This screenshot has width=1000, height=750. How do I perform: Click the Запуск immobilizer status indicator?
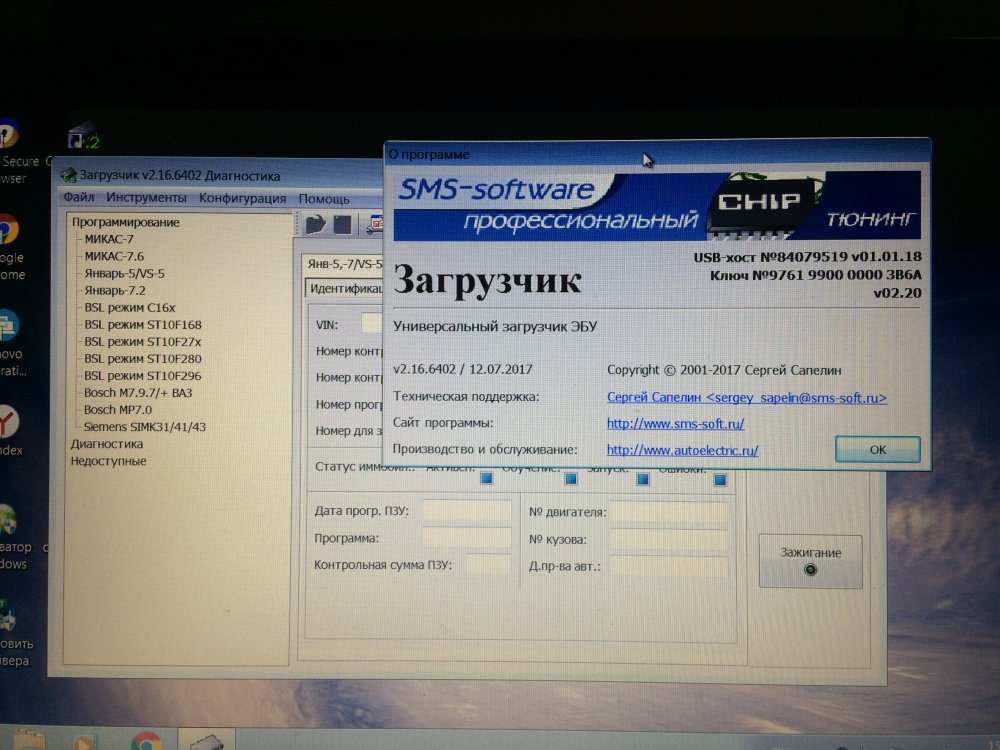coord(643,479)
